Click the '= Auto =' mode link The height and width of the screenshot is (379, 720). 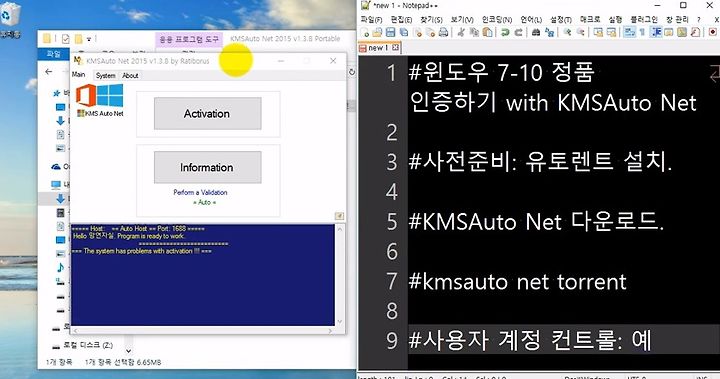204,202
